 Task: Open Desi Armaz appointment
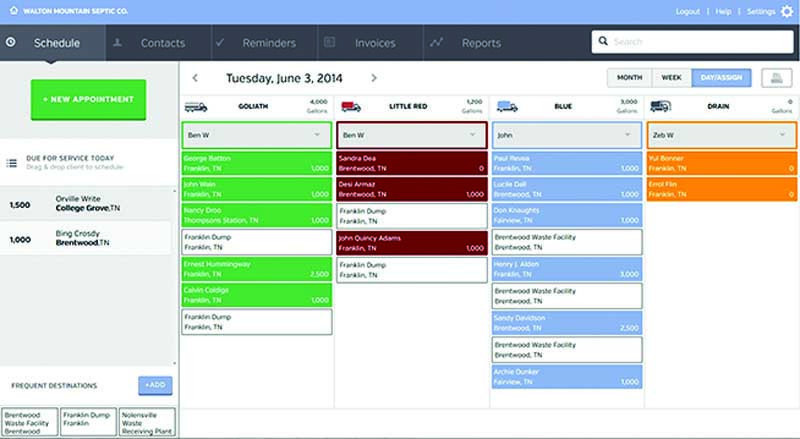[x=412, y=189]
